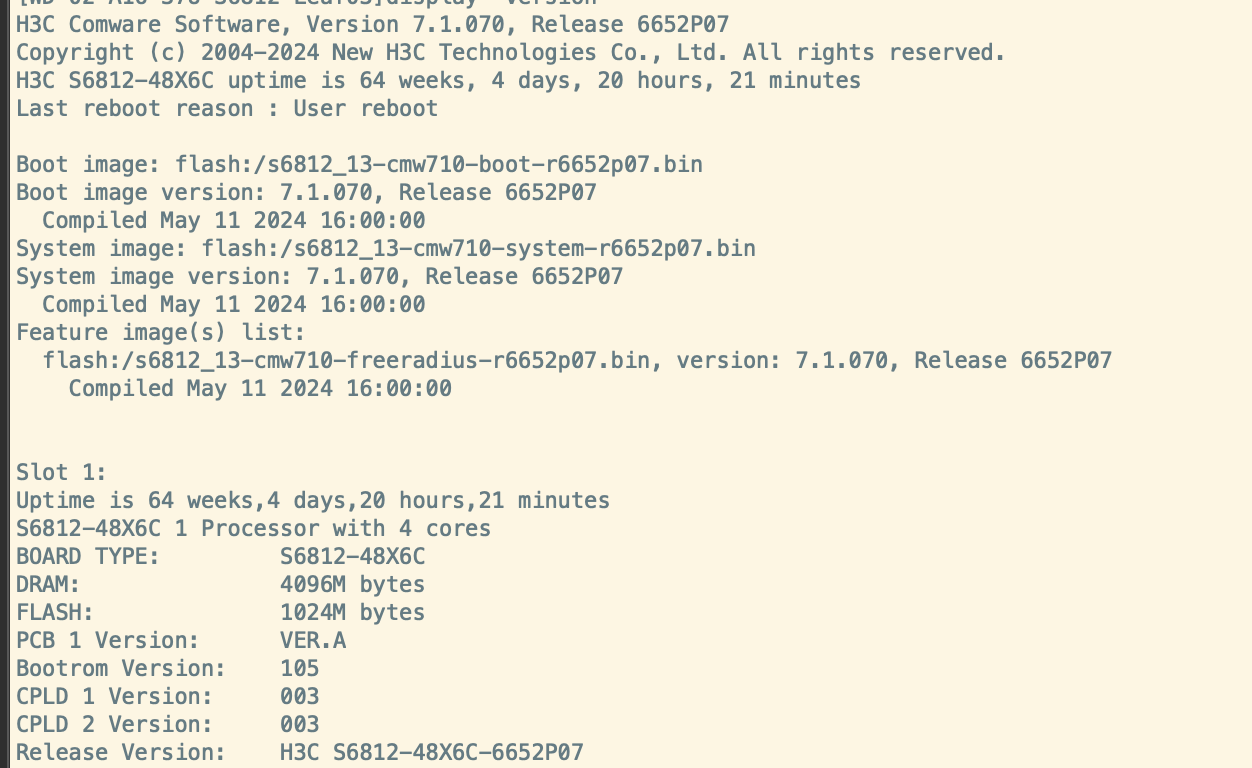Click the Copyright New H3C Technologies line
Screen dimensions: 1252x768
click(510, 52)
